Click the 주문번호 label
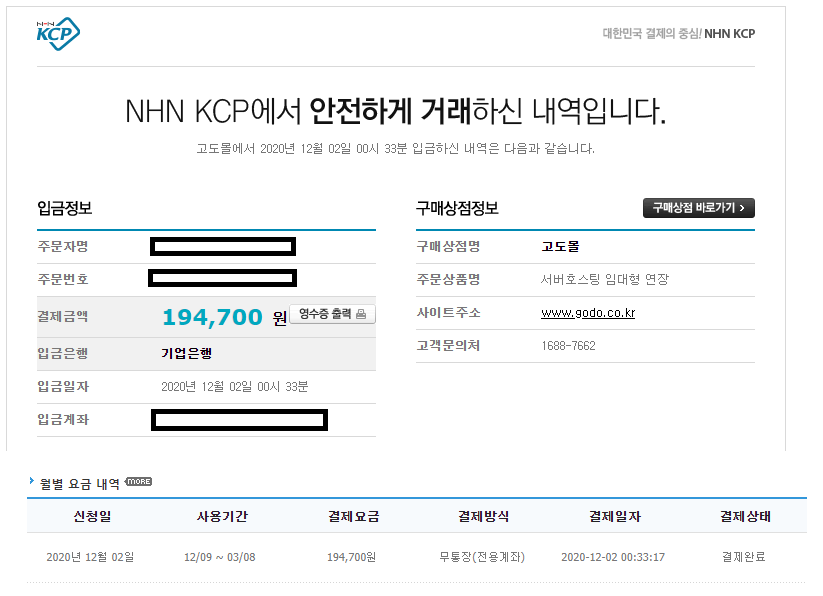This screenshot has width=823, height=596. (62, 279)
